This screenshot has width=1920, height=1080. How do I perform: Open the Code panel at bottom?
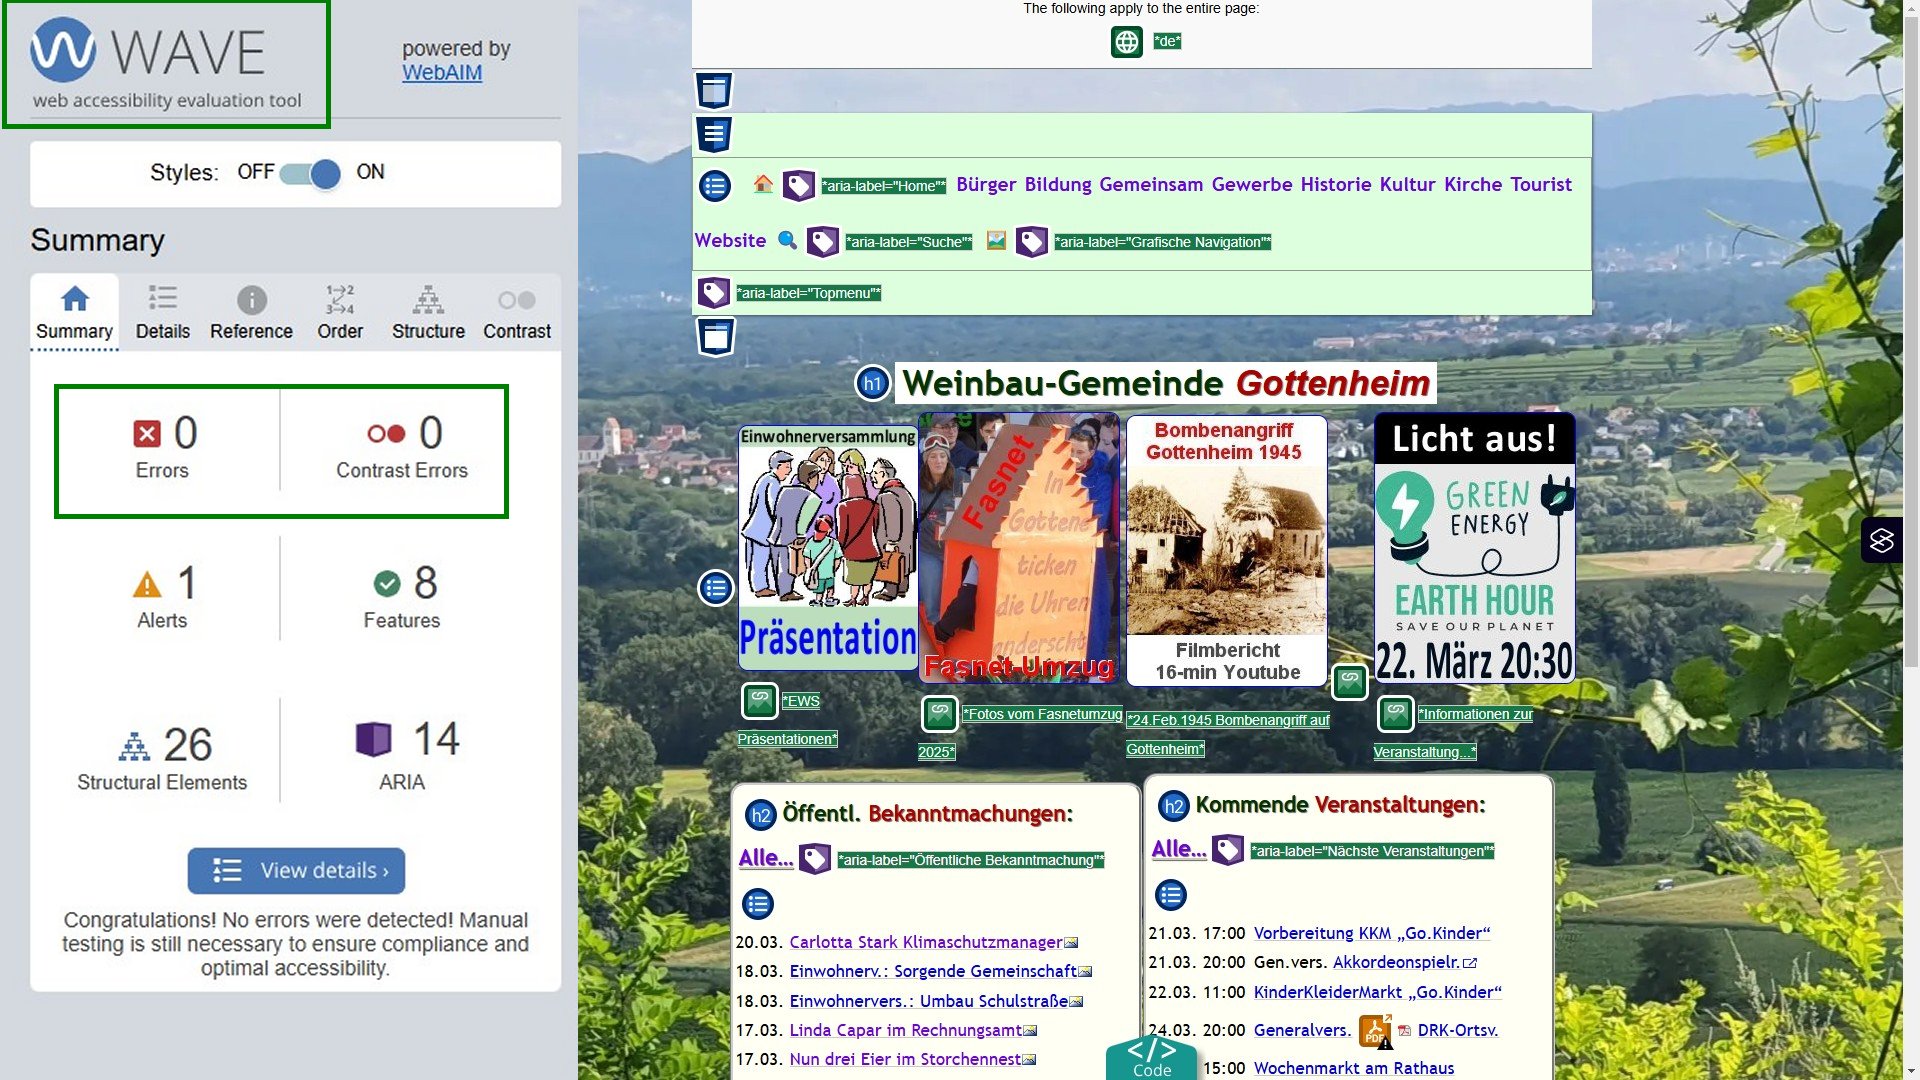coord(1151,1058)
